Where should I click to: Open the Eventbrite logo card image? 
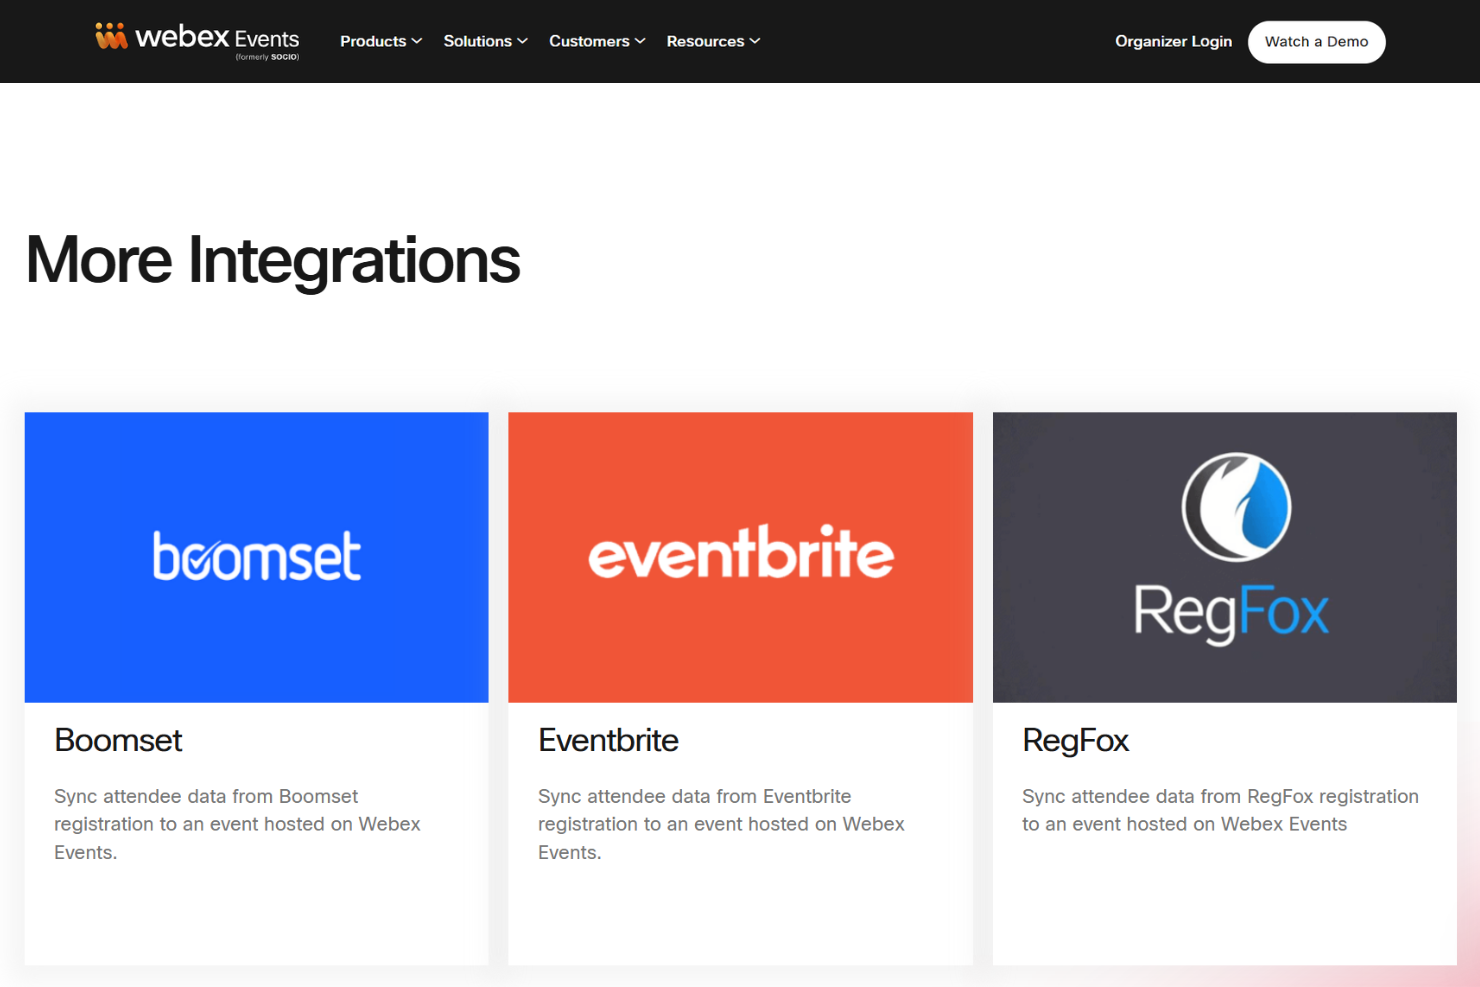[x=740, y=557]
